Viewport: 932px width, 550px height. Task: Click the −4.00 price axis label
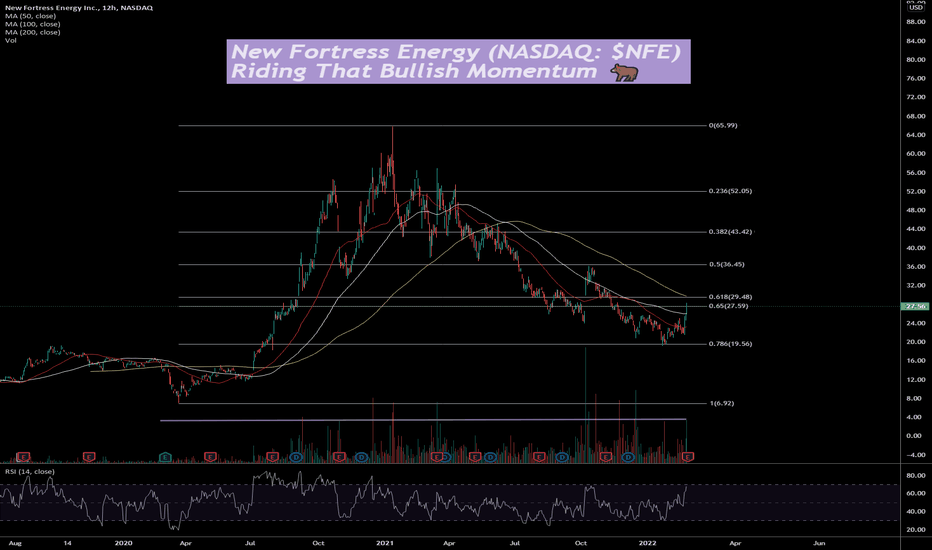[915, 455]
